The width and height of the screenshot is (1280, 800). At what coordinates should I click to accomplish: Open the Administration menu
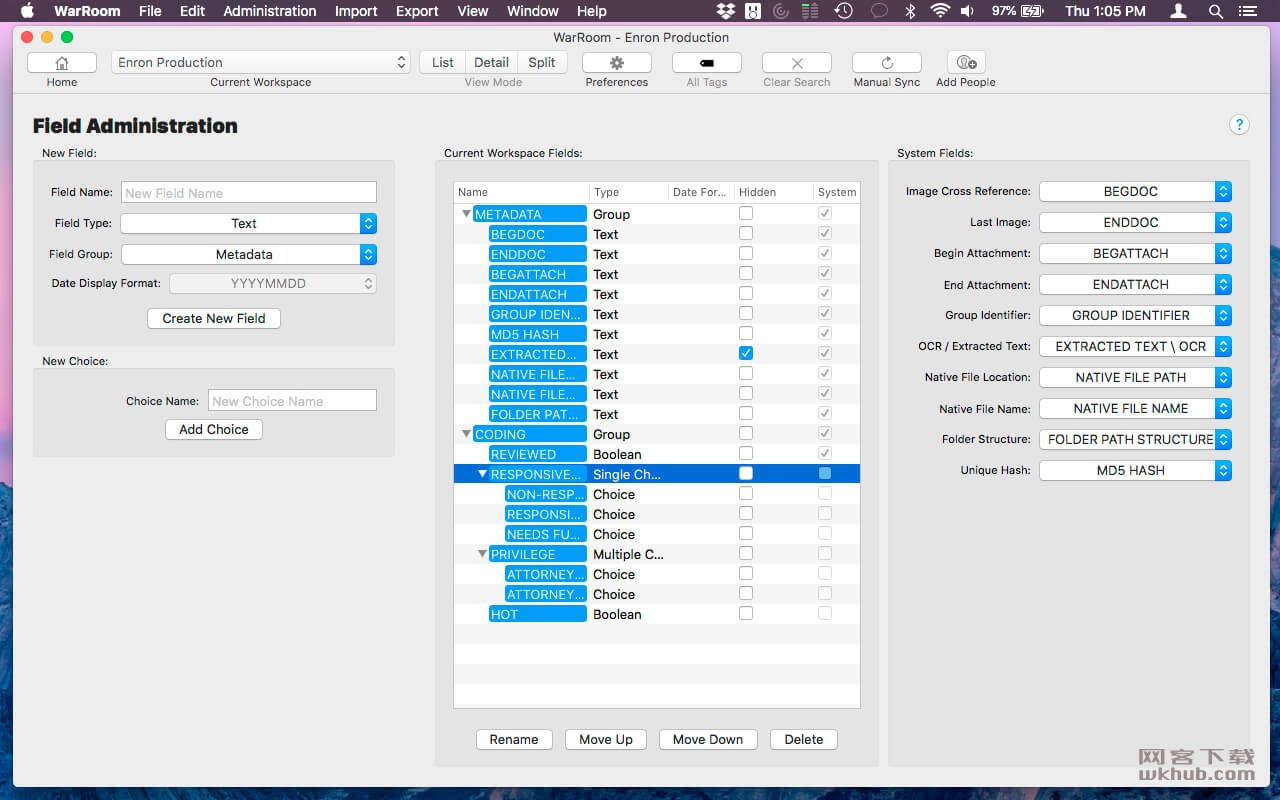tap(270, 11)
